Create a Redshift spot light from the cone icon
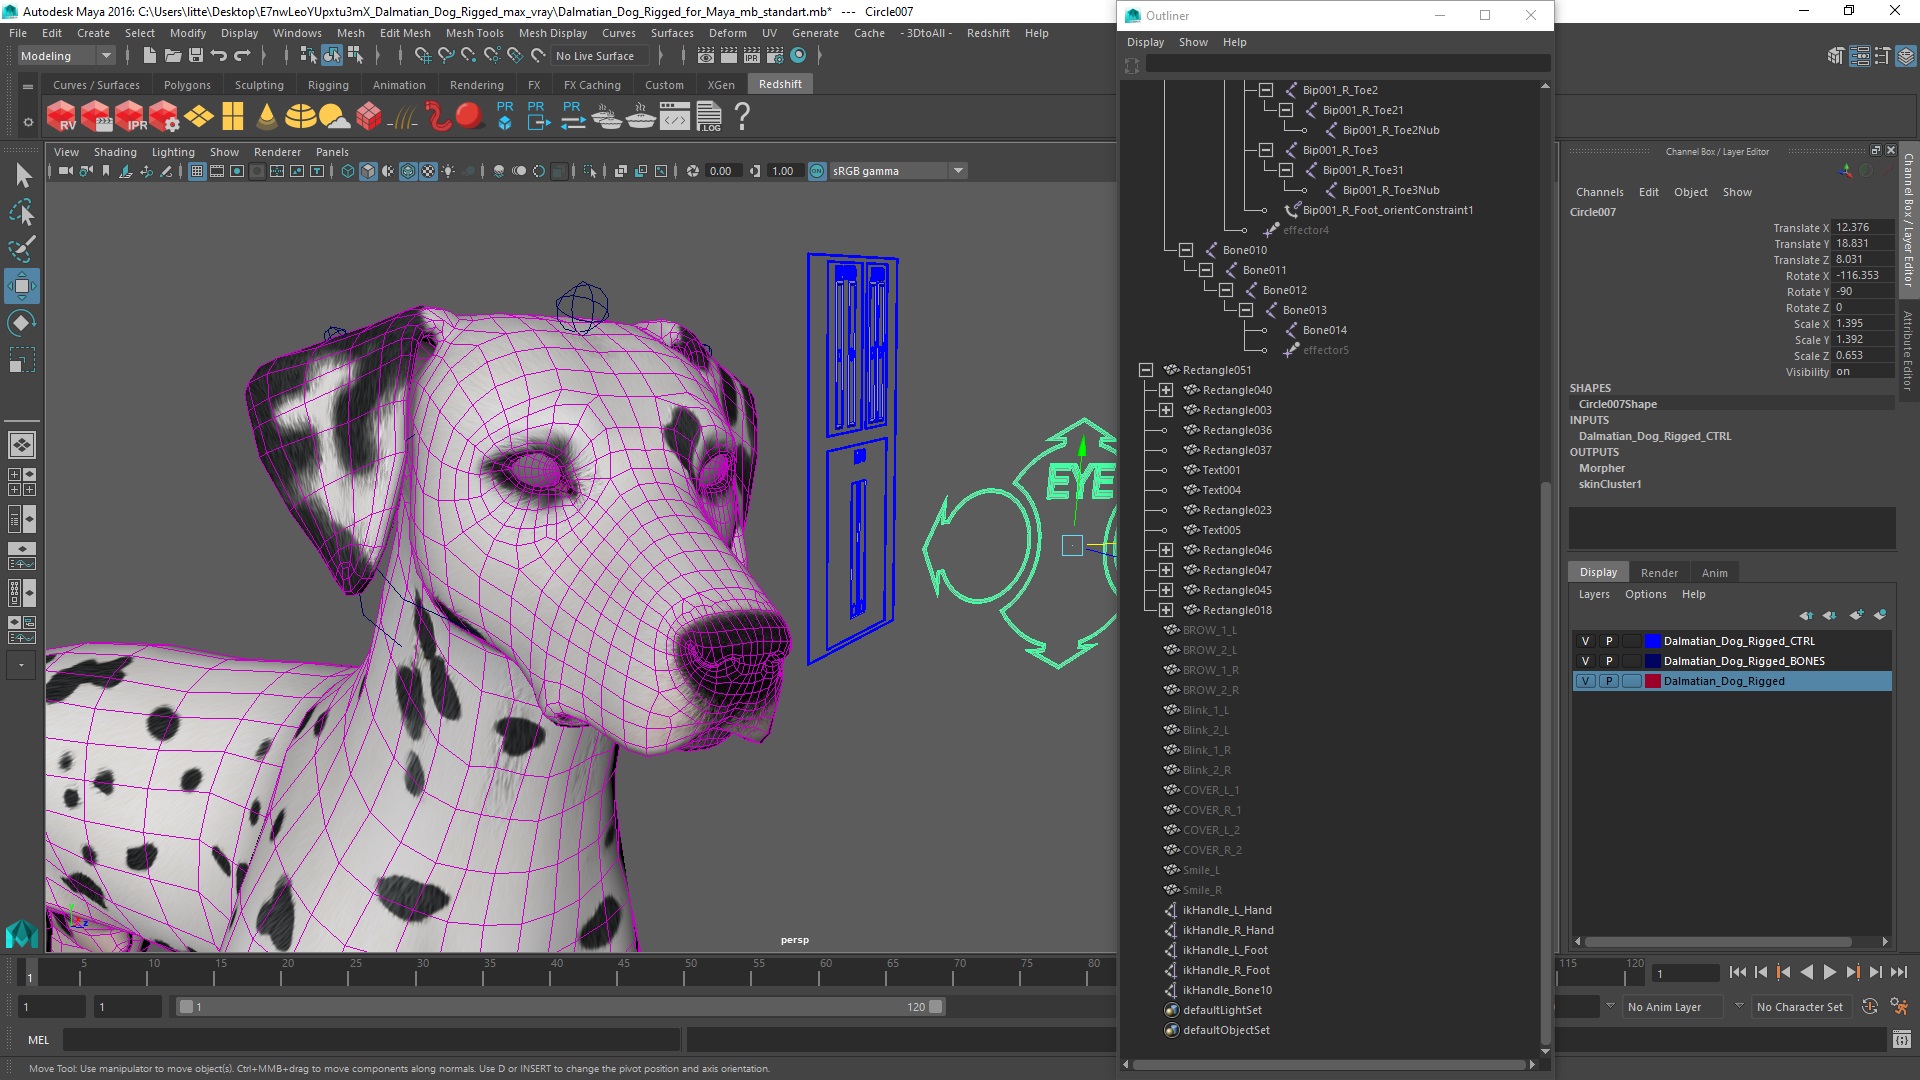1920x1080 pixels. (267, 117)
